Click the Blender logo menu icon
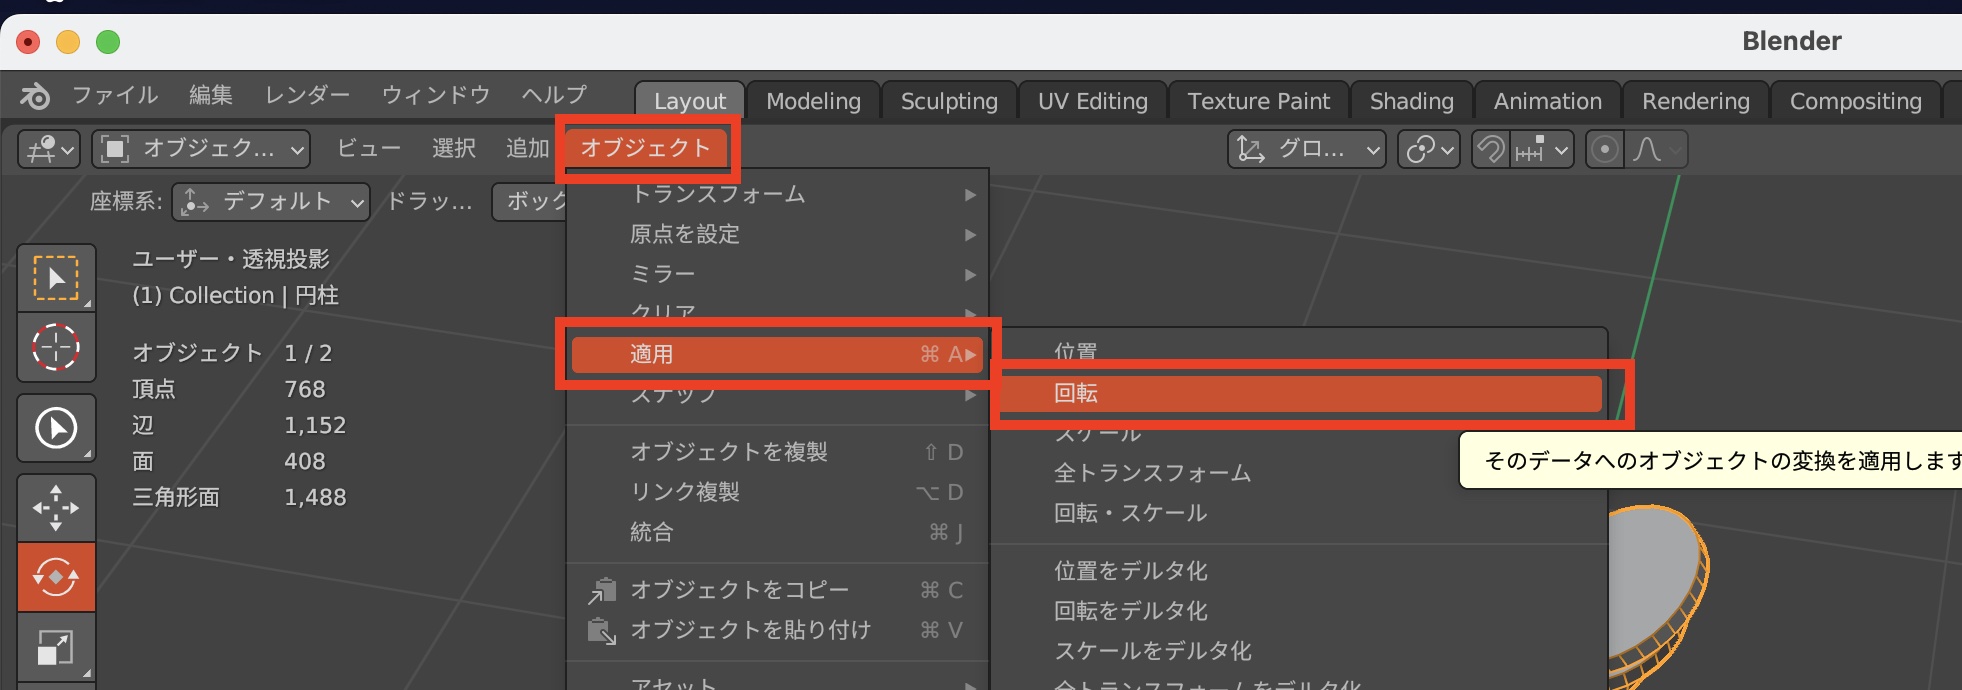This screenshot has height=690, width=1962. coord(35,96)
